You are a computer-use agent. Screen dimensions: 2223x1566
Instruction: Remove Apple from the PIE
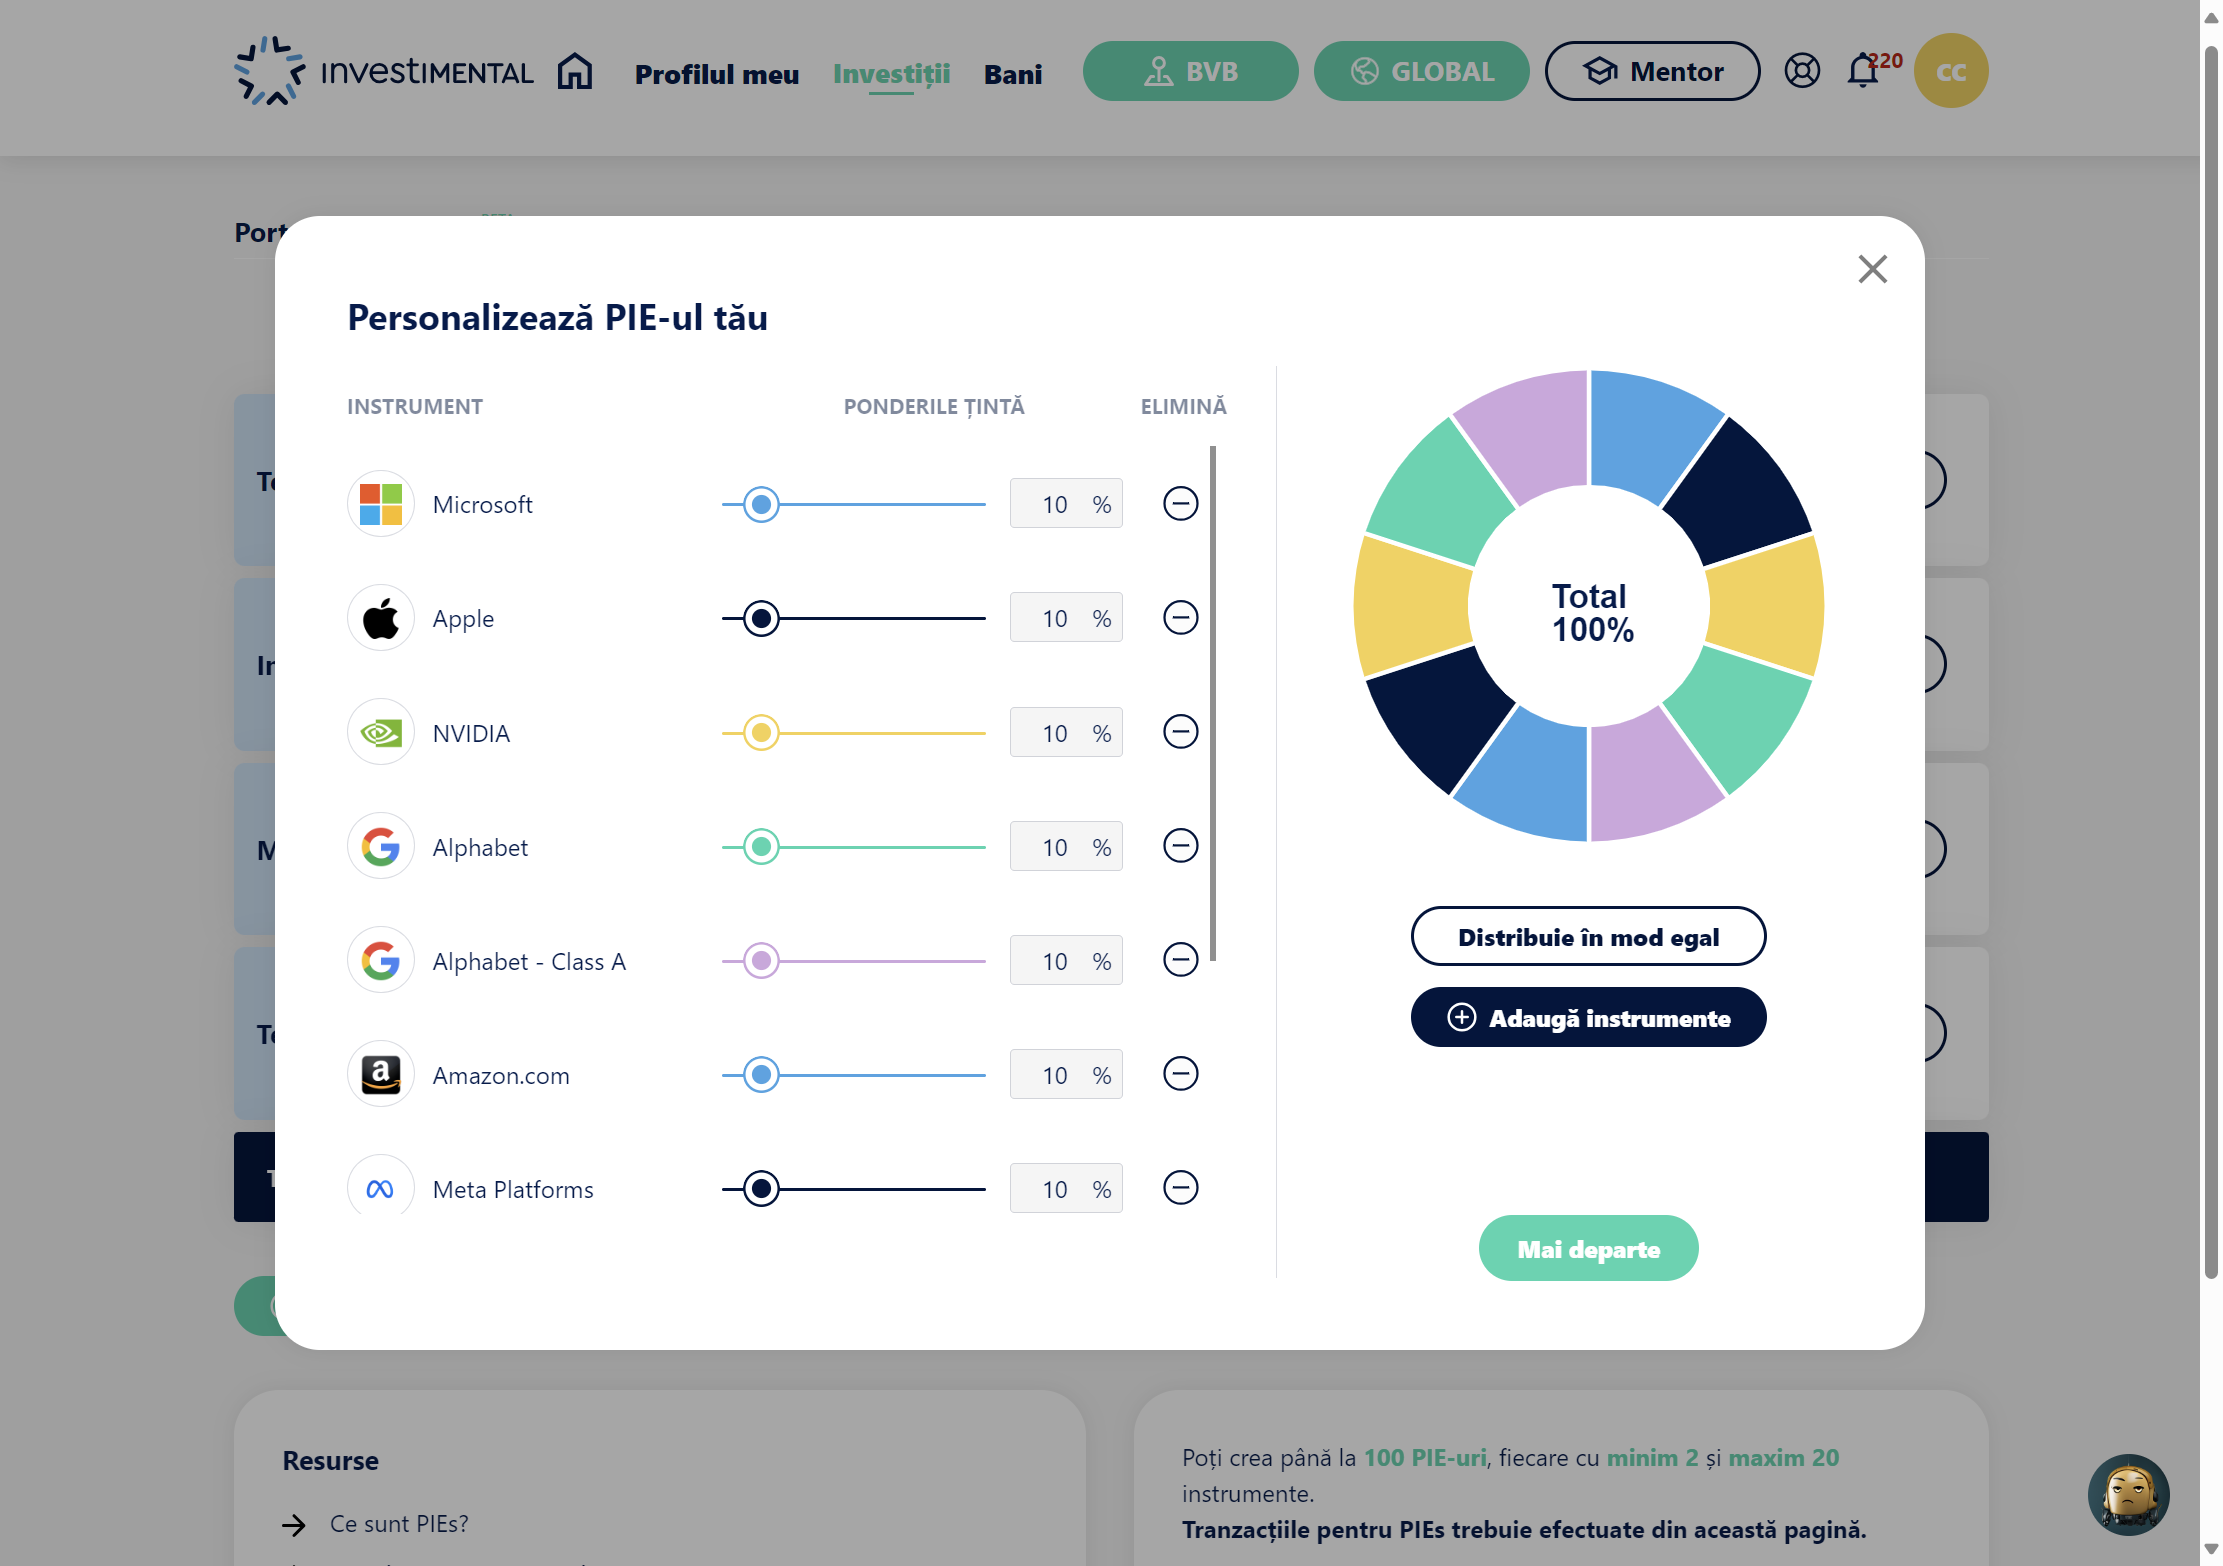[x=1180, y=617]
